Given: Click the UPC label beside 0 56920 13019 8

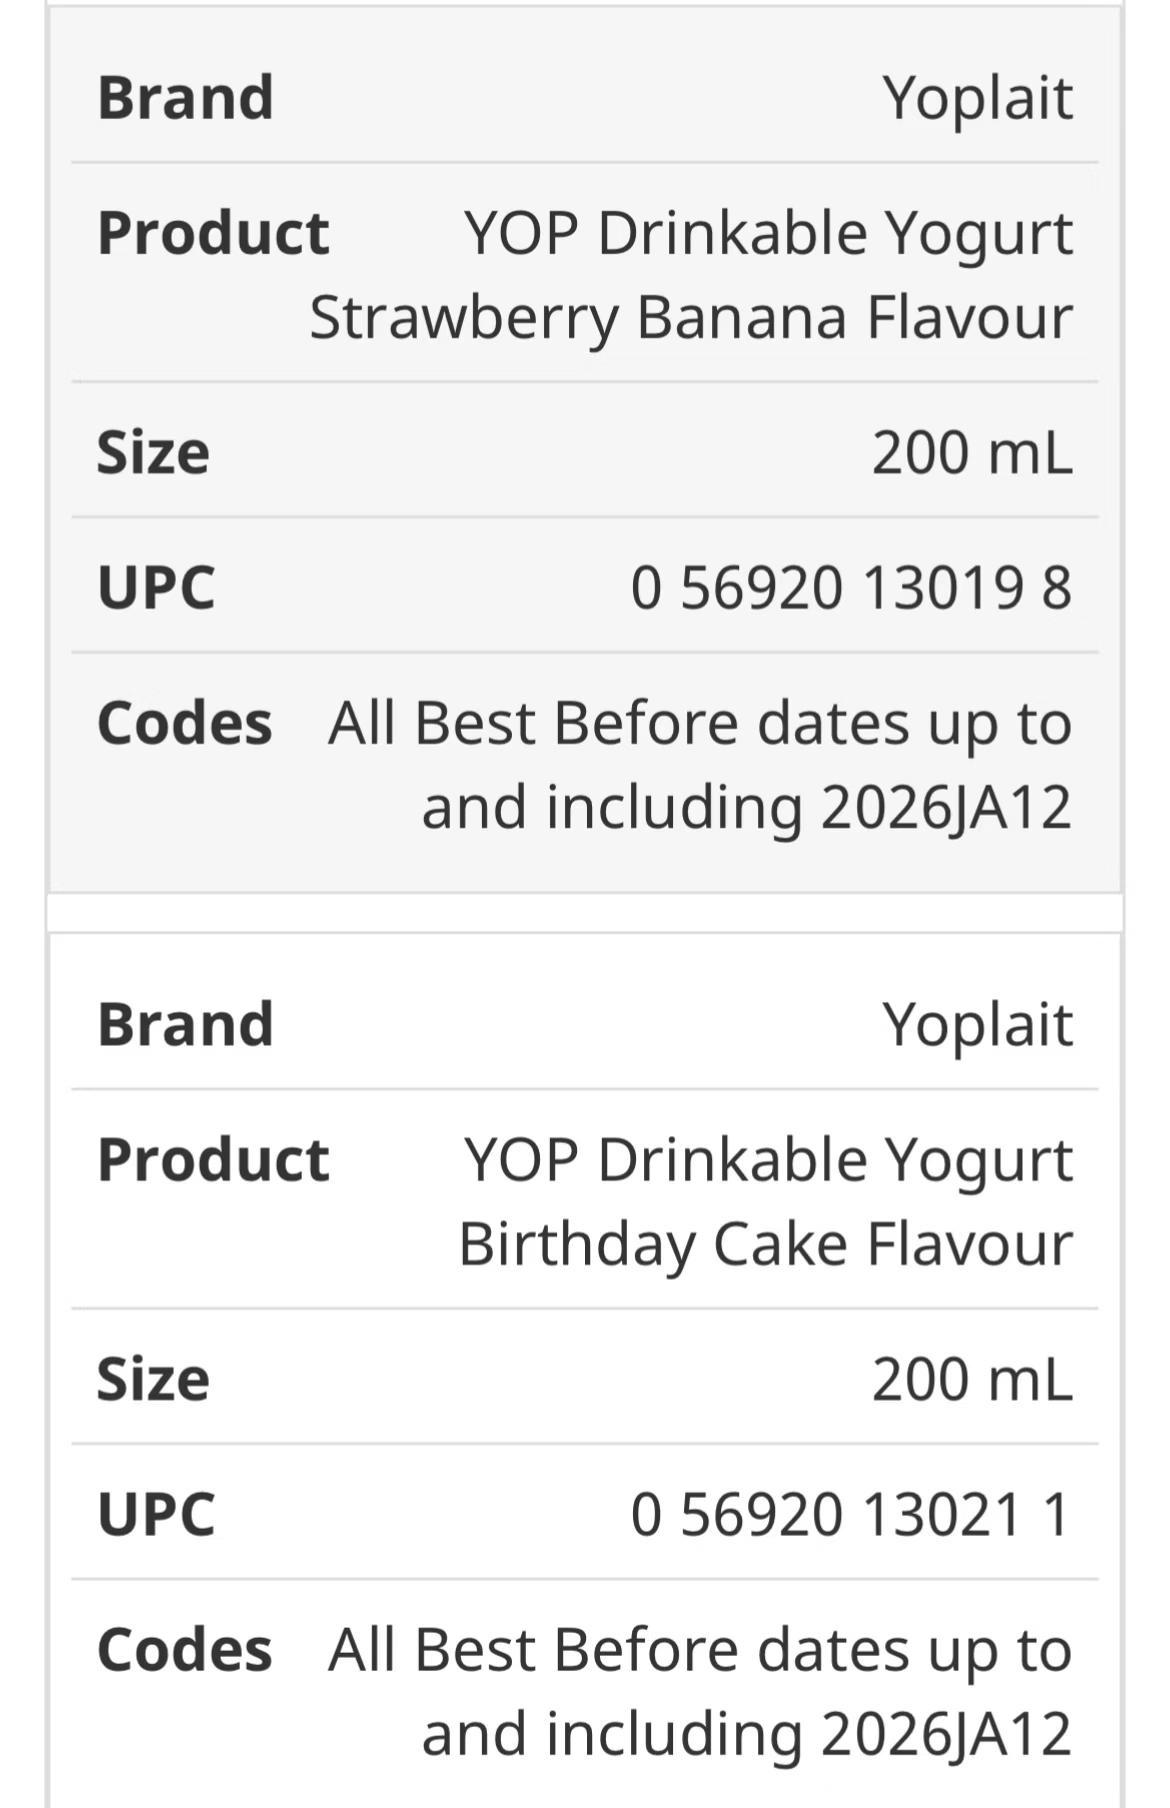Looking at the screenshot, I should 156,587.
